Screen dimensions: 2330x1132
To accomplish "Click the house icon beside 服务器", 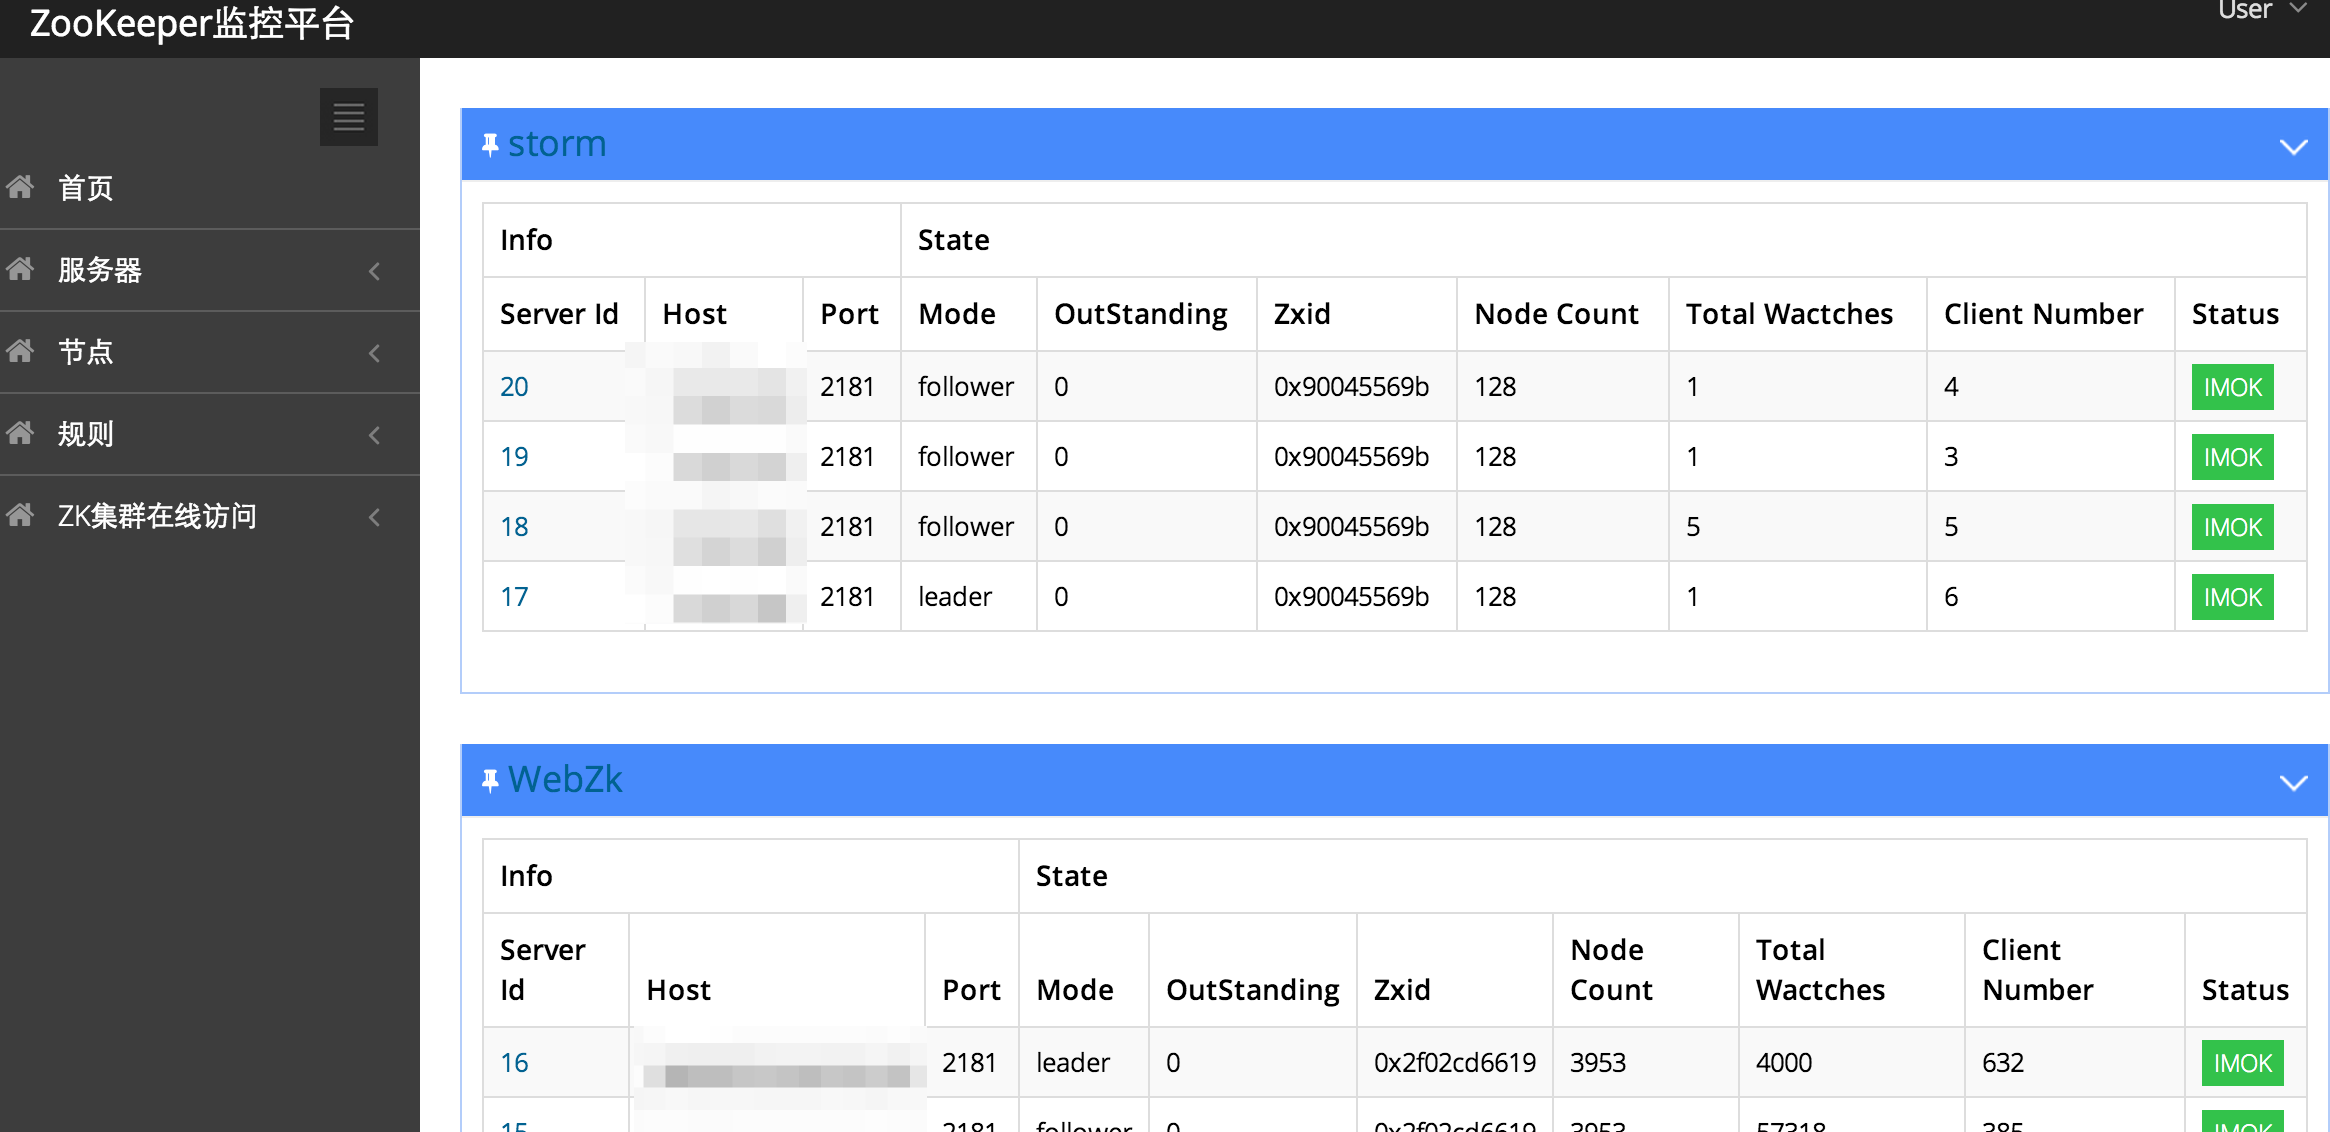I will (x=20, y=269).
